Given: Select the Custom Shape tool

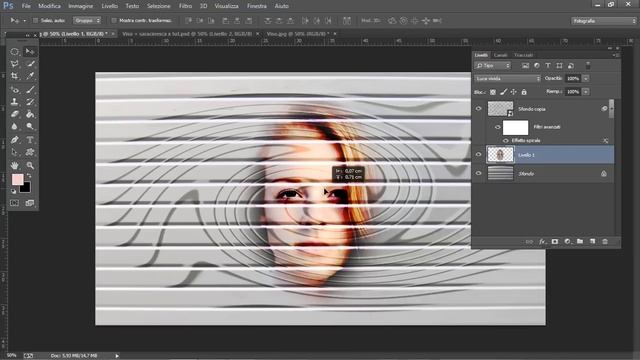Looking at the screenshot, I should (x=30, y=152).
